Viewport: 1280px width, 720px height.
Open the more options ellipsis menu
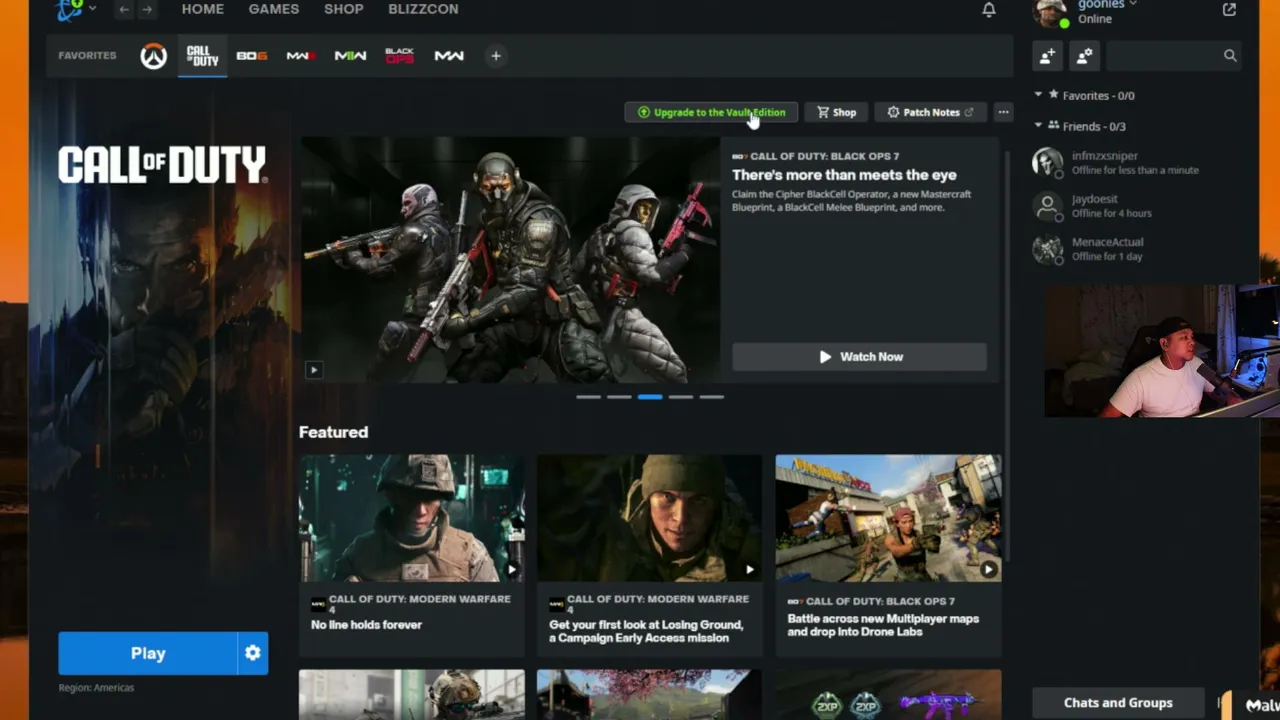[1004, 112]
